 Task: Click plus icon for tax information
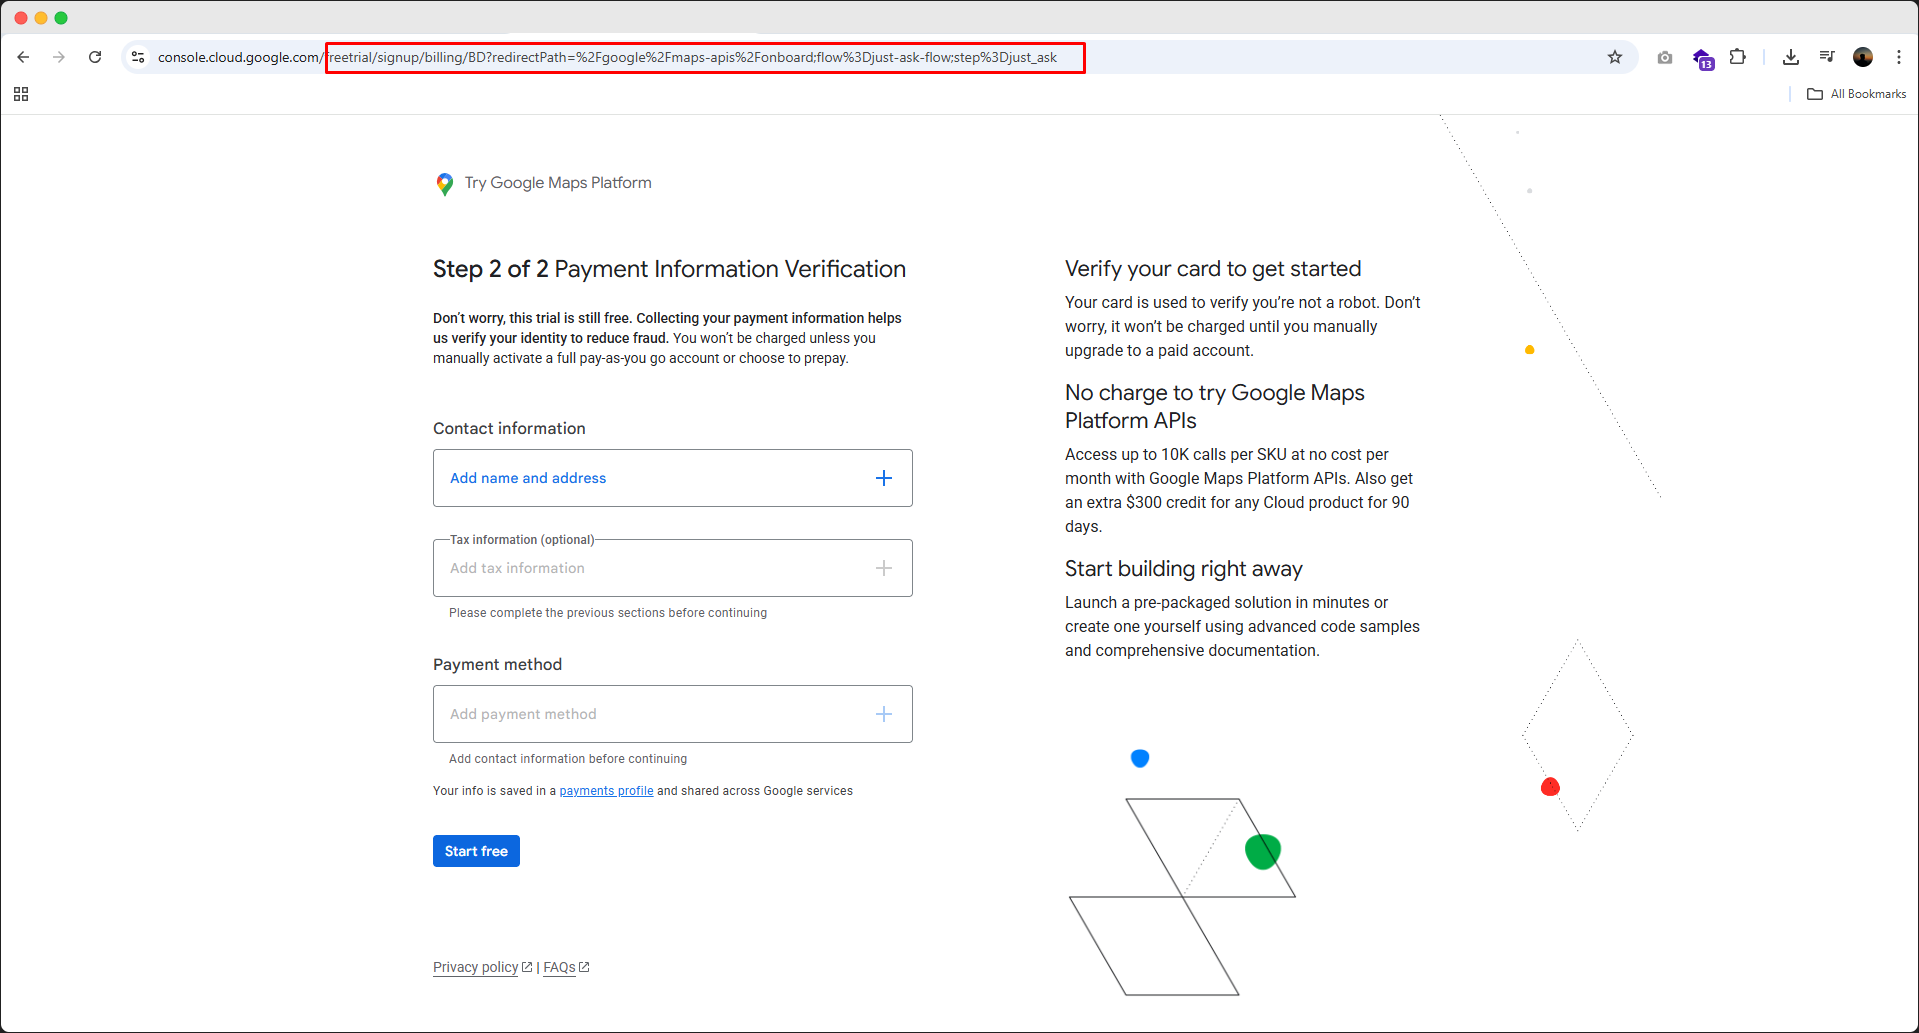click(x=884, y=568)
